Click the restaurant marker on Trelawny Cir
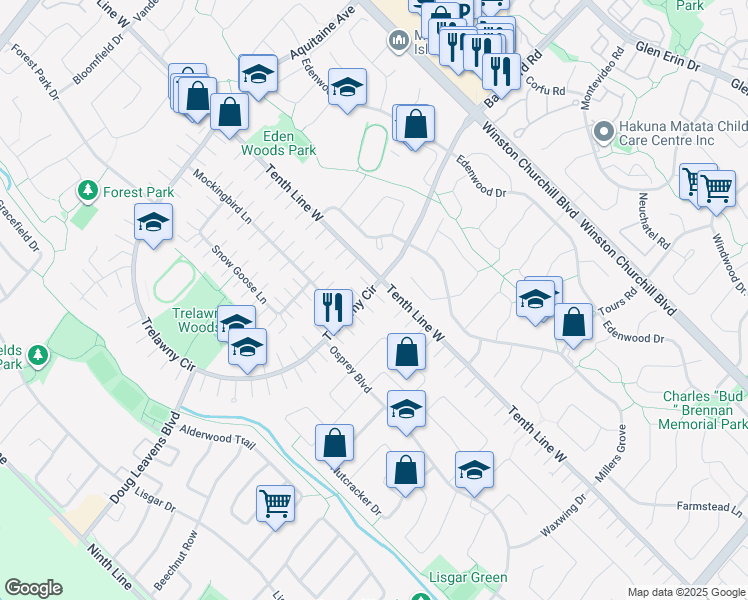 pyautogui.click(x=333, y=305)
